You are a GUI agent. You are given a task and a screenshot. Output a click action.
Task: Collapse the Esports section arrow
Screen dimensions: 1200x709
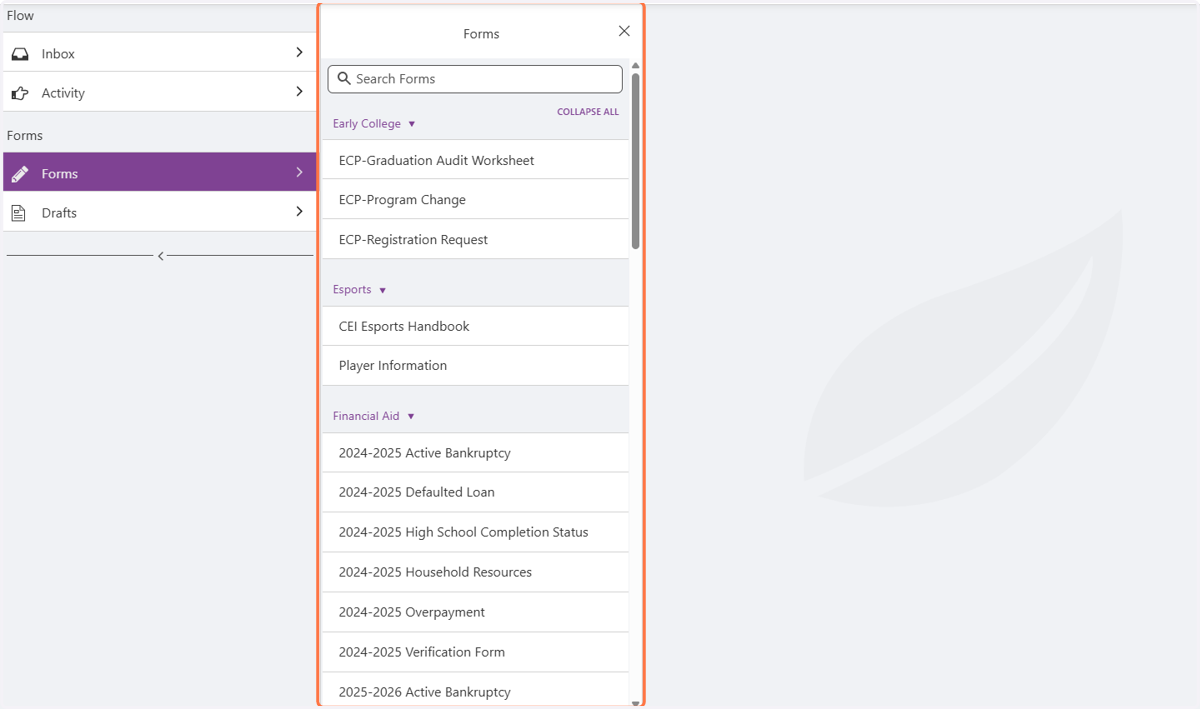pos(383,290)
